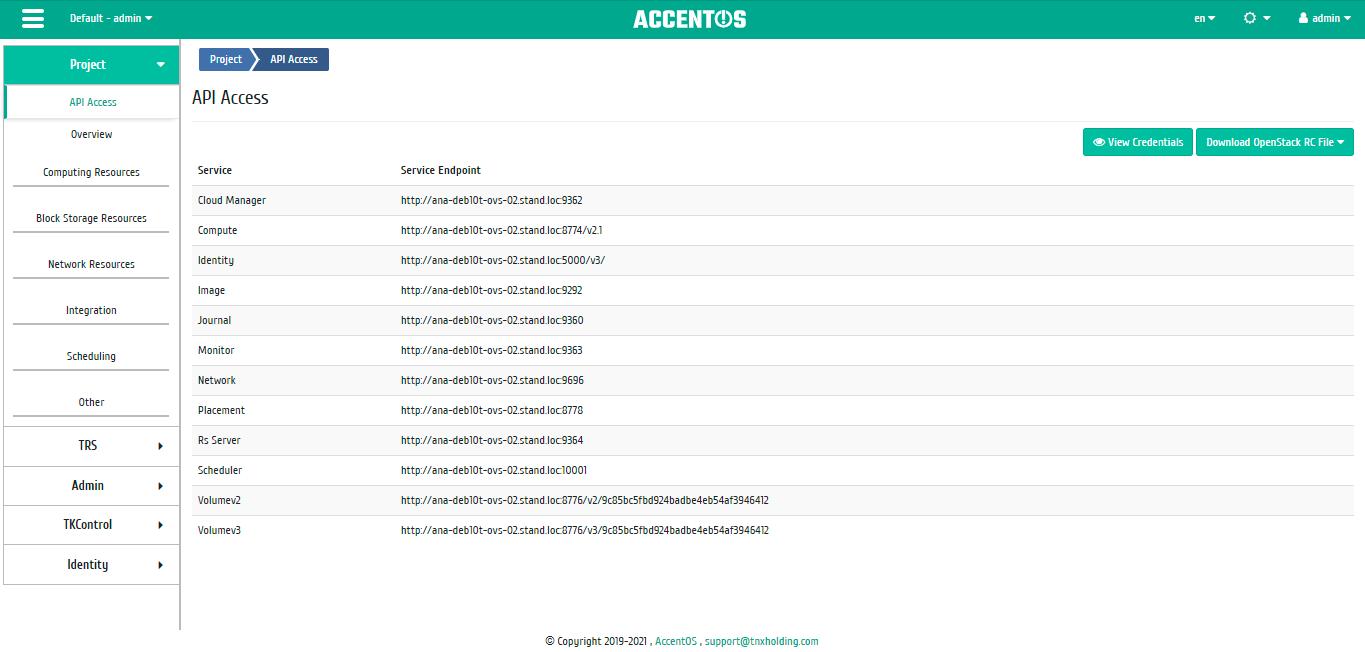The image size is (1365, 652).
Task: Open the settings gear icon menu
Action: (x=1257, y=18)
